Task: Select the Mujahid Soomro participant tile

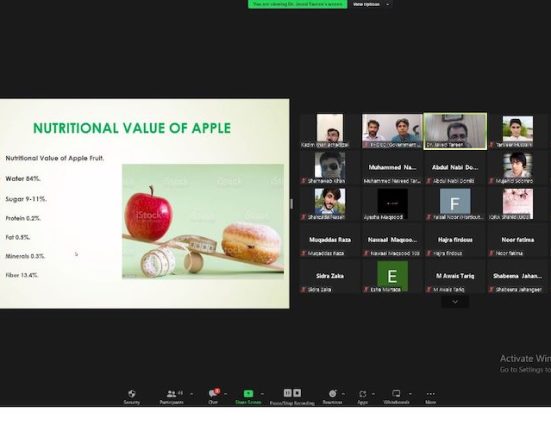Action: tap(517, 168)
